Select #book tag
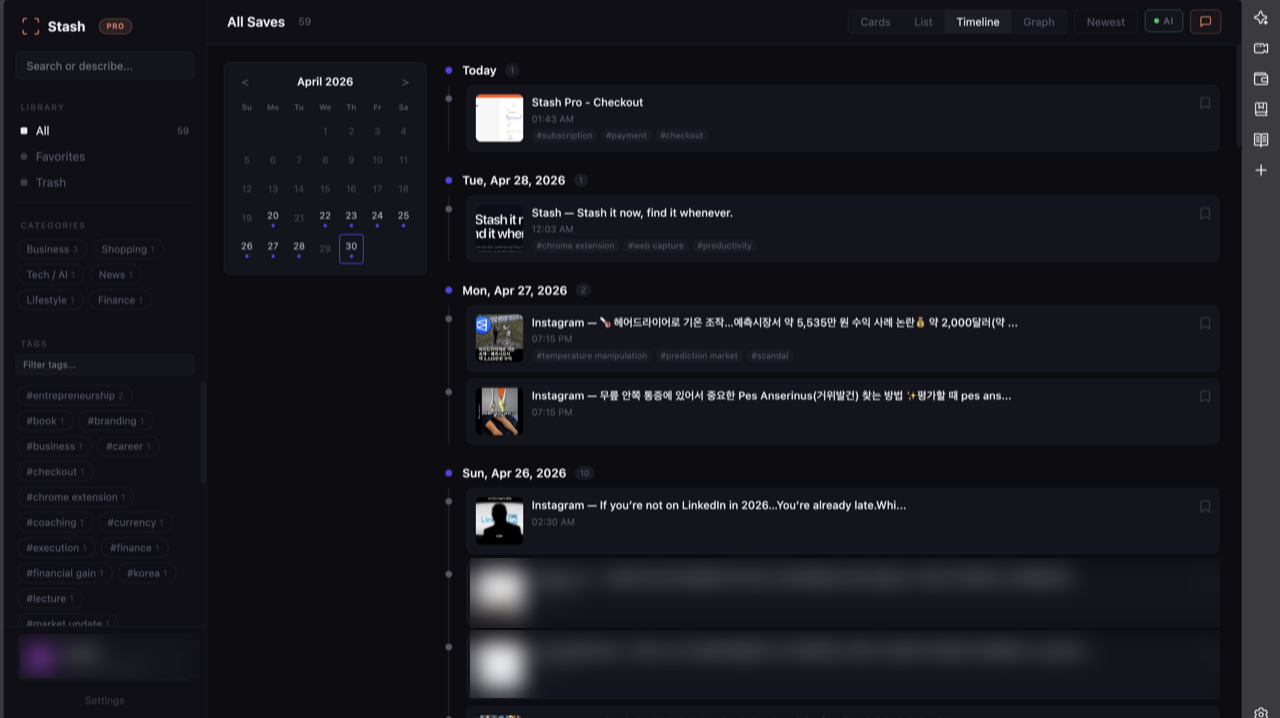Screen dimensions: 1280x718 [45, 421]
